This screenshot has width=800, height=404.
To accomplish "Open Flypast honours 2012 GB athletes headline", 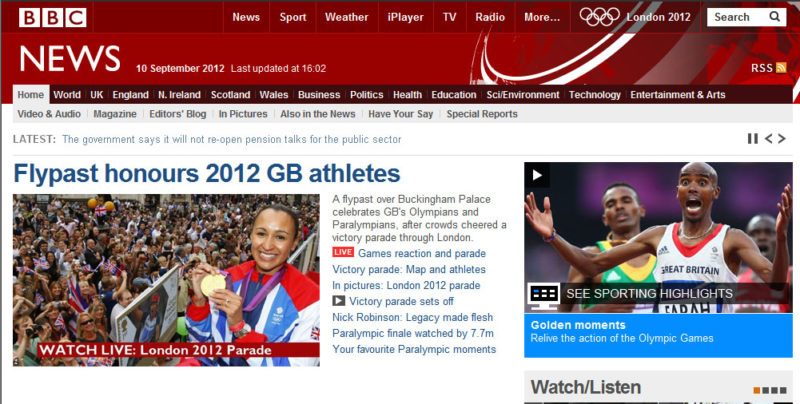I will pos(207,173).
